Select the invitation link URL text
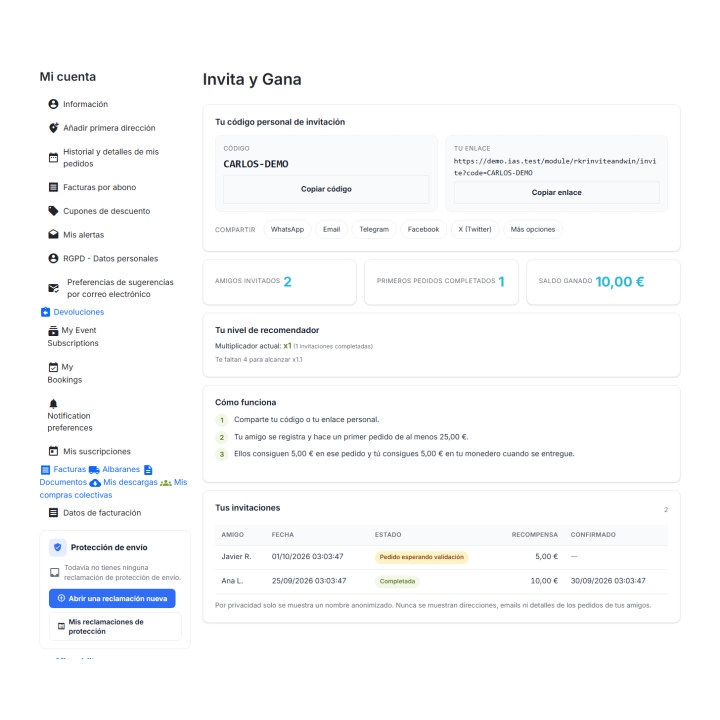The height and width of the screenshot is (720, 720). click(555, 167)
